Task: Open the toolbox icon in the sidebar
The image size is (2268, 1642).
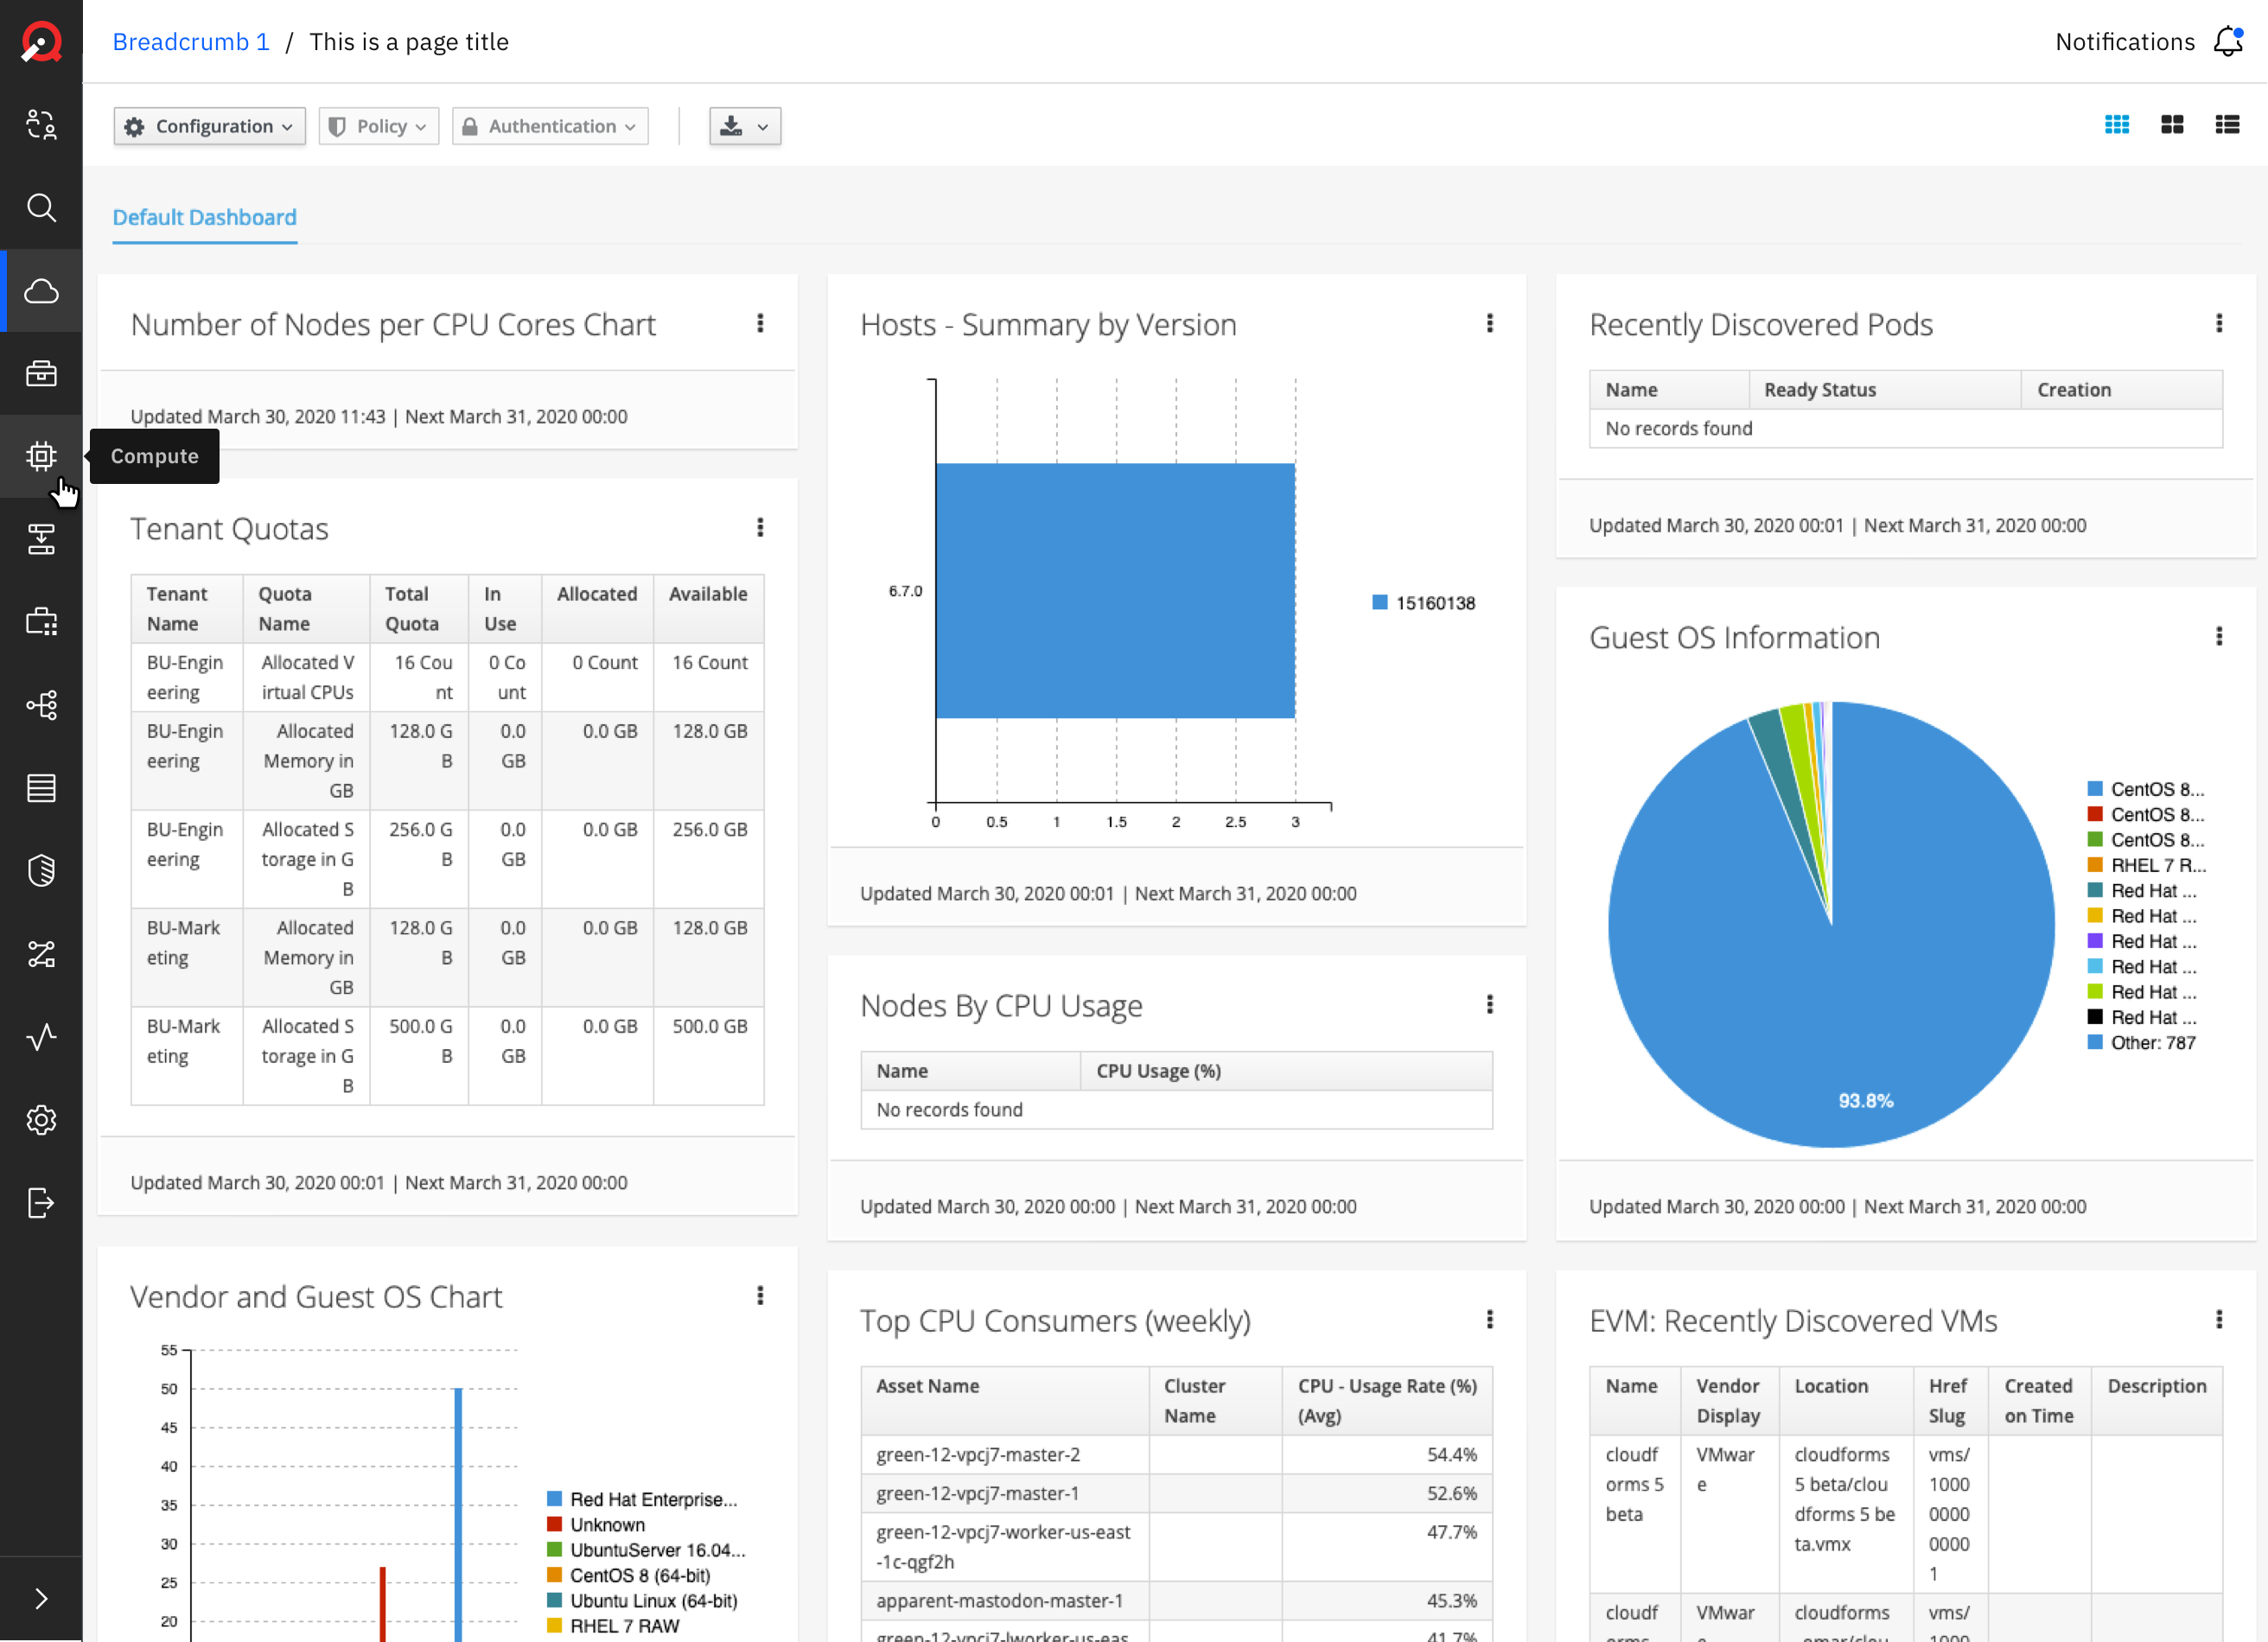Action: [41, 373]
